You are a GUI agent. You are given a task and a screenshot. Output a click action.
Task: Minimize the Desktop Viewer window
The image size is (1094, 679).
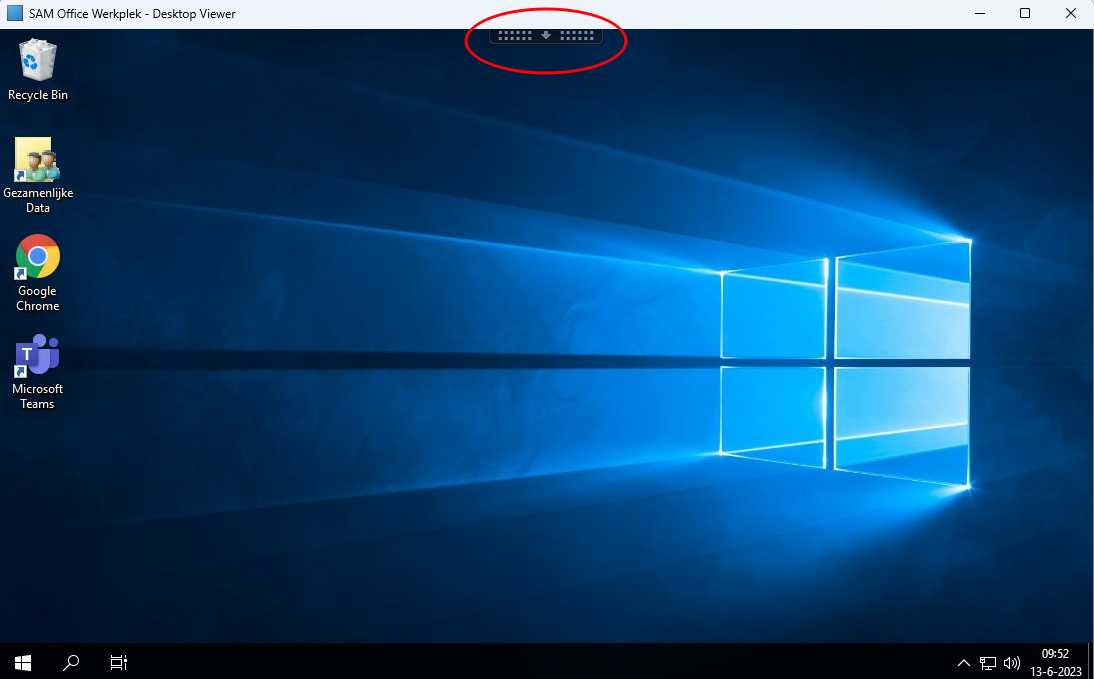point(977,14)
